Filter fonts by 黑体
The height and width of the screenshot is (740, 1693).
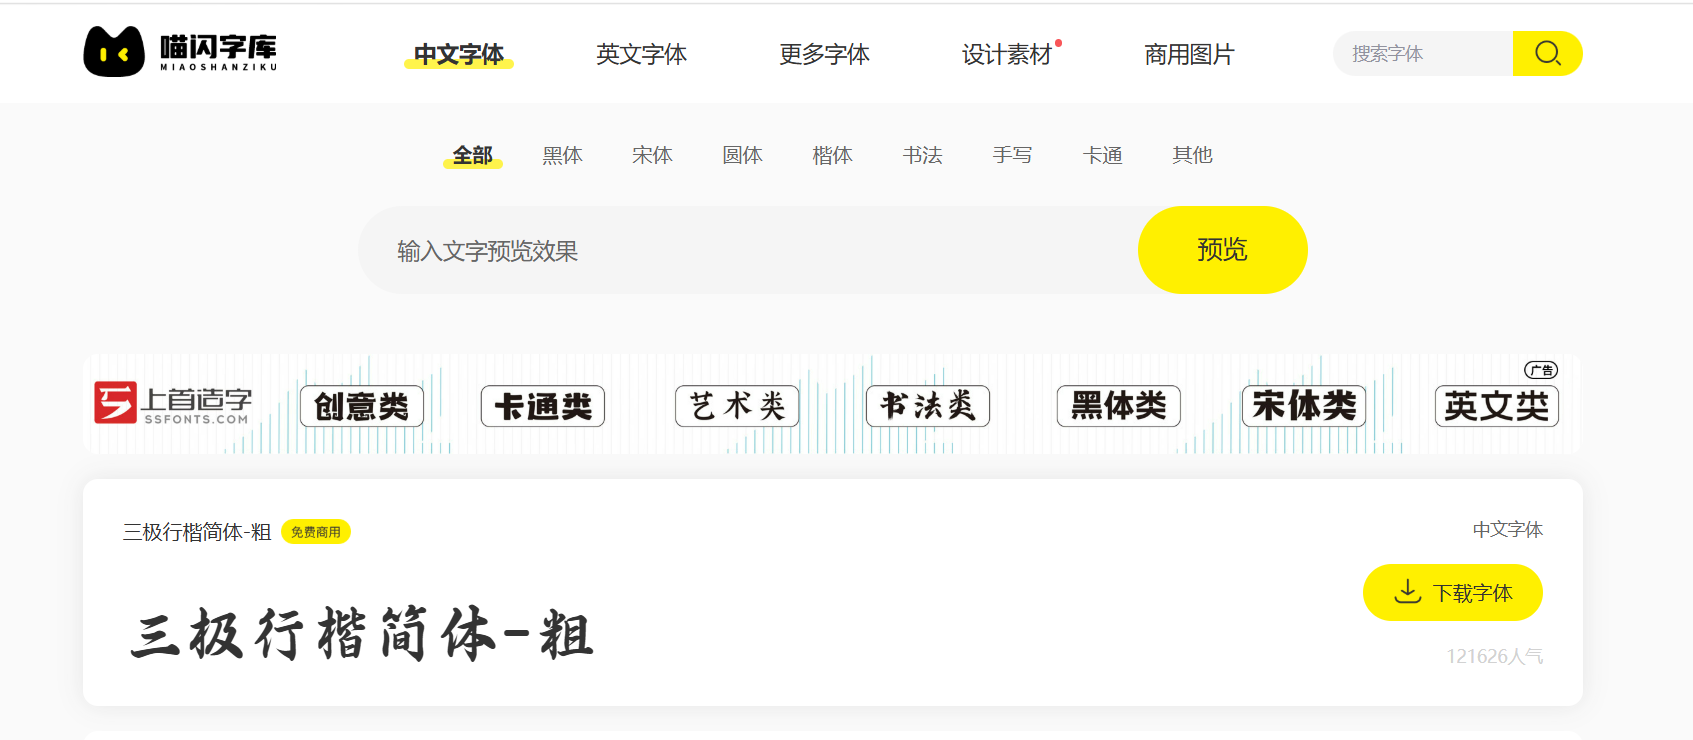click(562, 155)
